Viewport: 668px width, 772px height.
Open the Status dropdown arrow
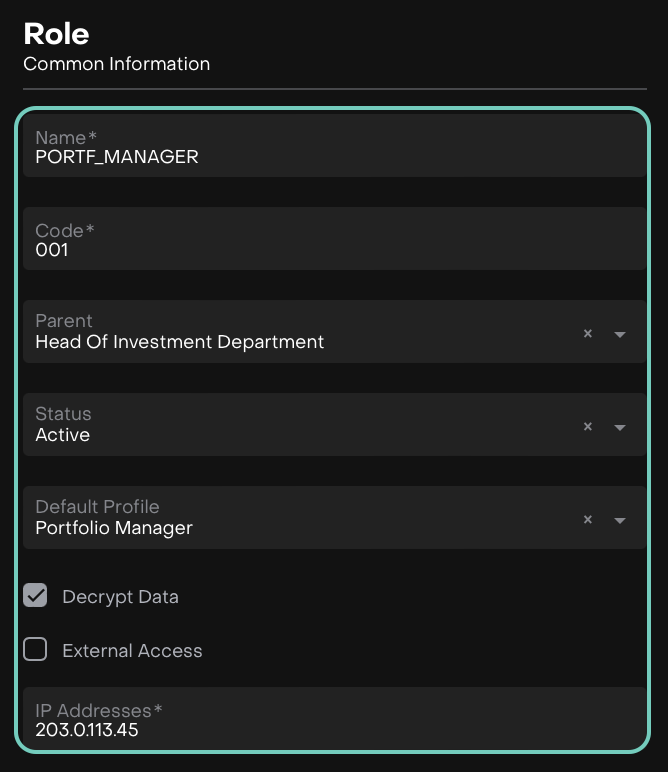pyautogui.click(x=620, y=427)
